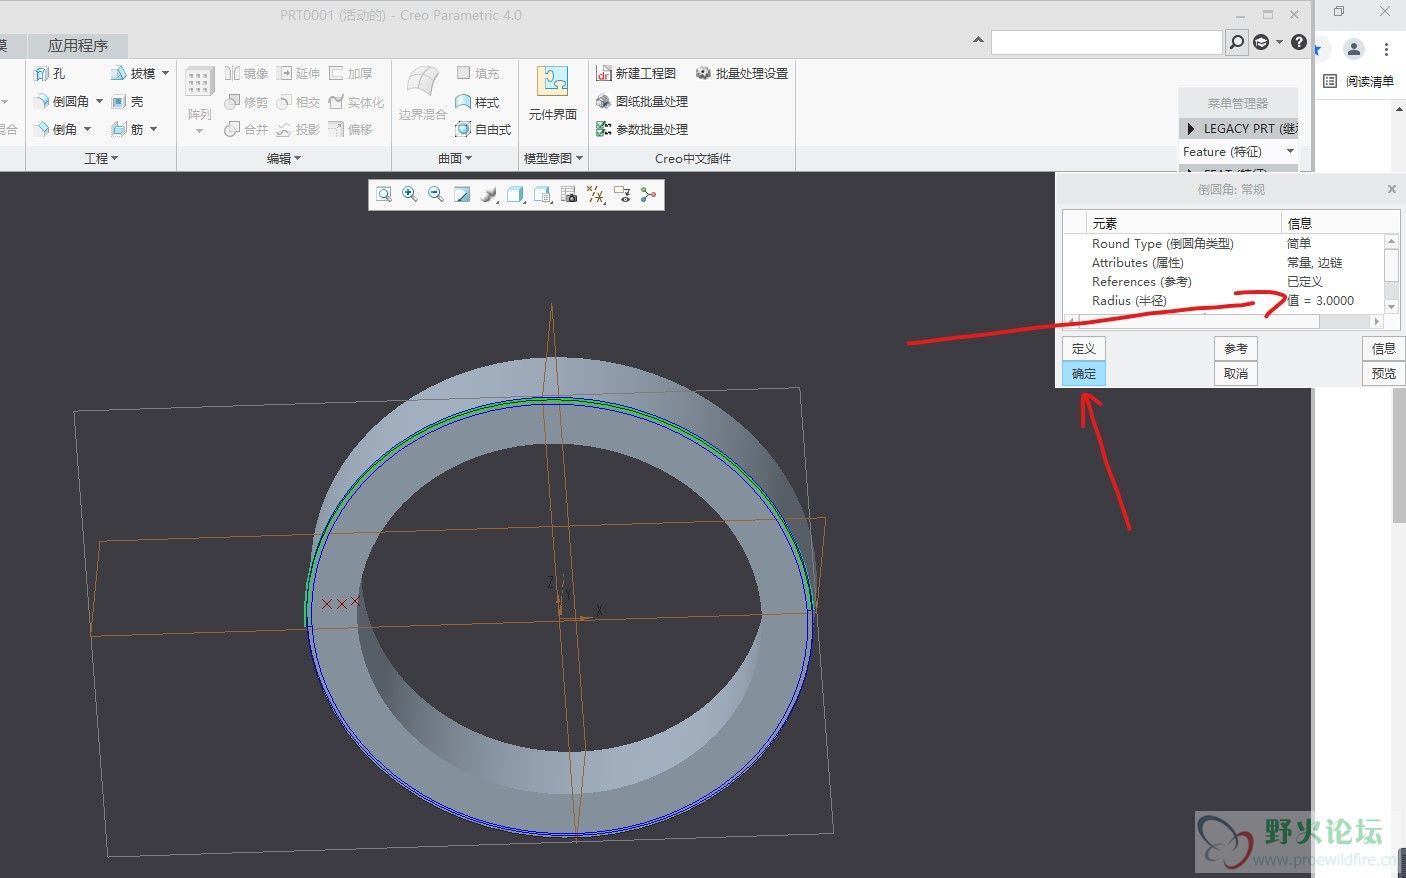
Task: Click the 自由式 (Freestyle) tool
Action: point(483,129)
